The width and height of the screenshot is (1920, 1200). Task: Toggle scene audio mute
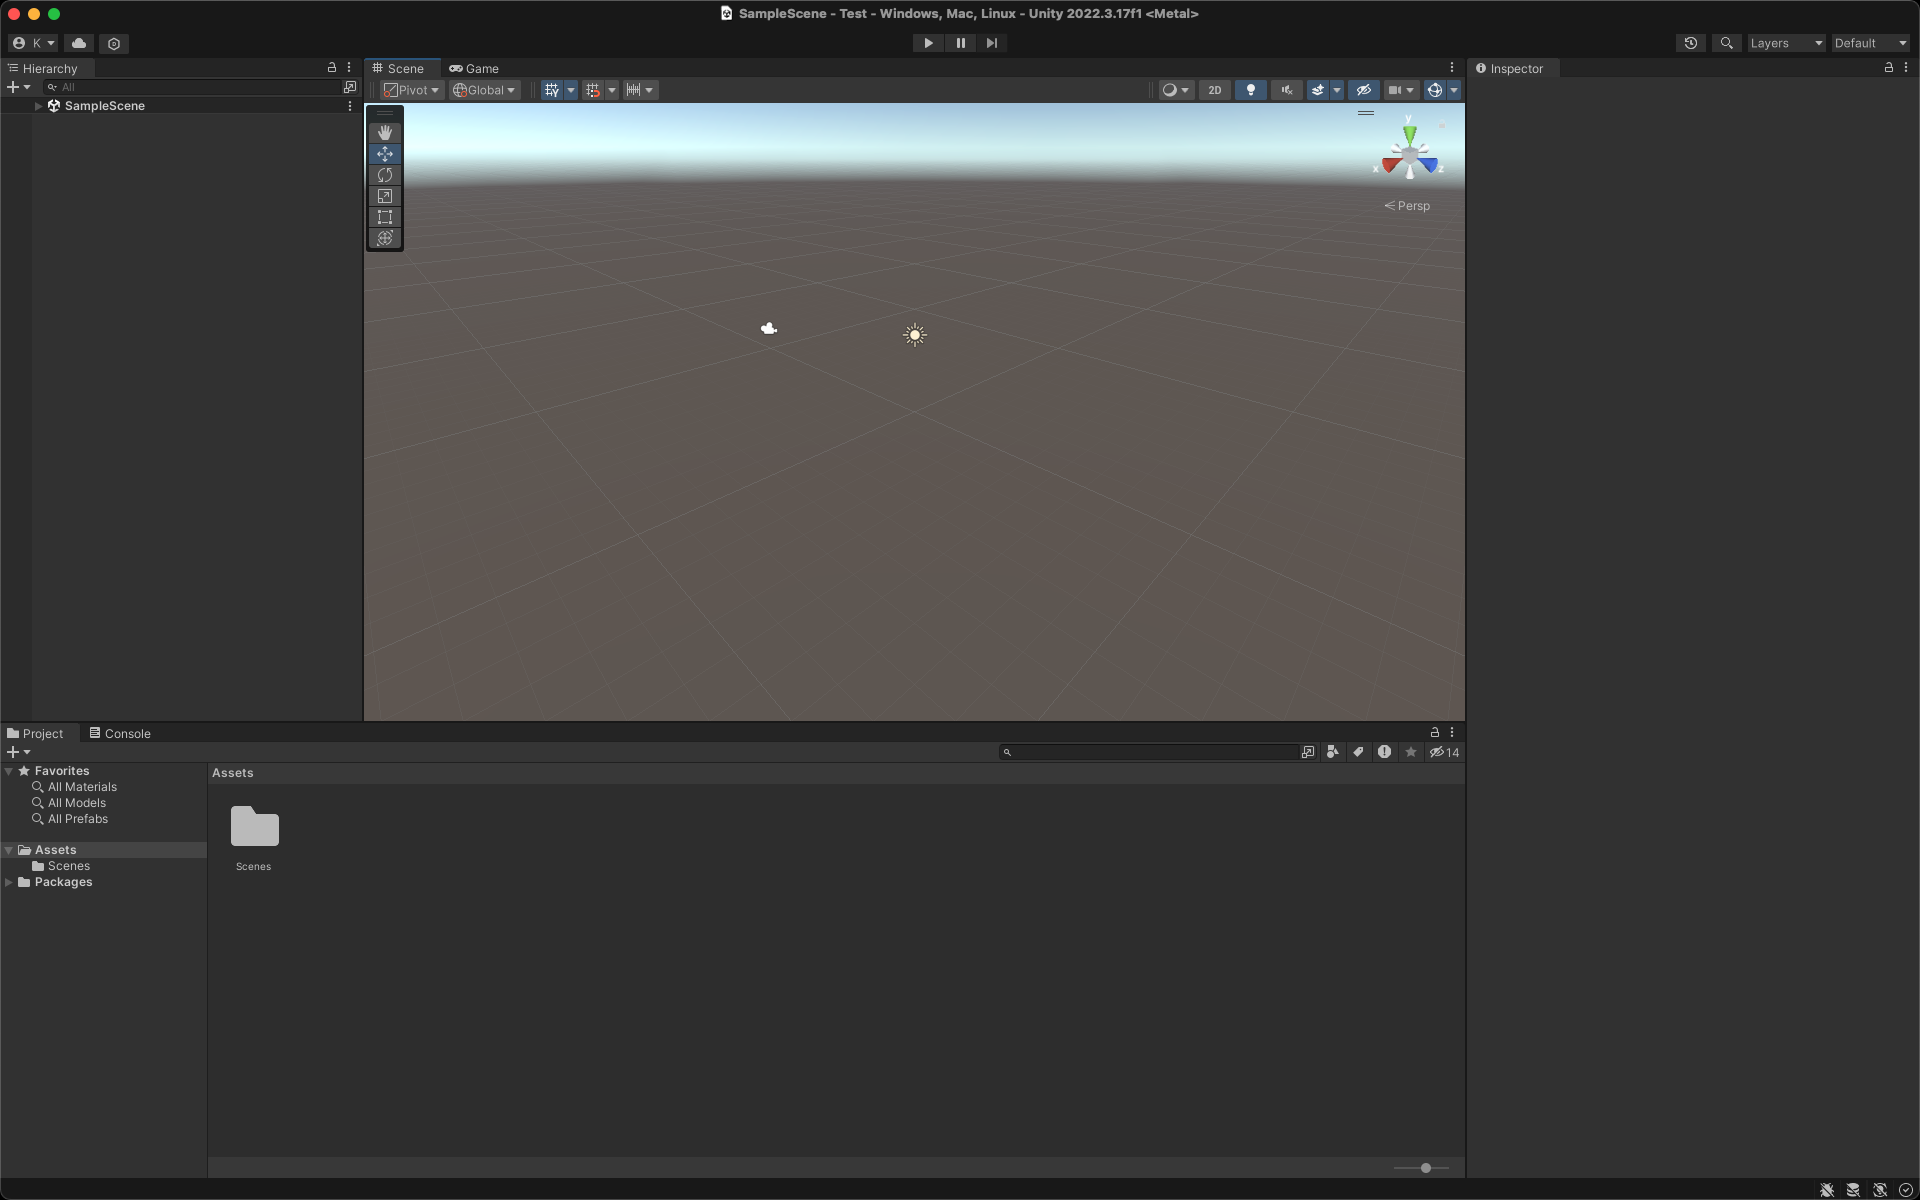(x=1286, y=90)
